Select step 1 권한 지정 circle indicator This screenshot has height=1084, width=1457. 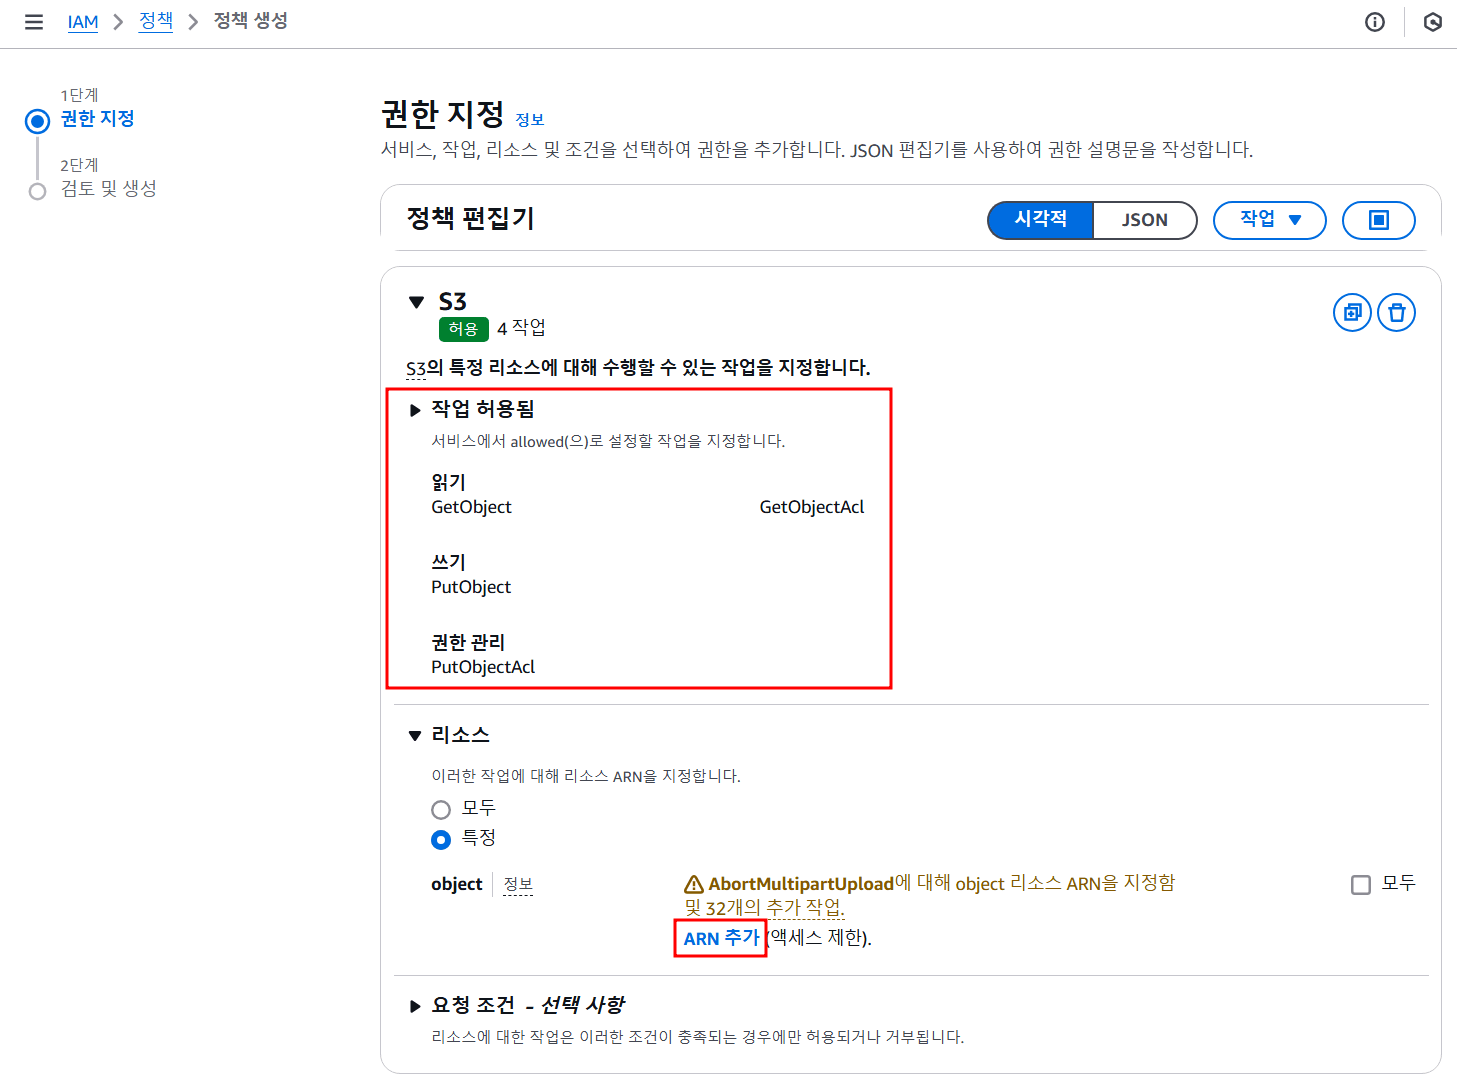coord(37,122)
